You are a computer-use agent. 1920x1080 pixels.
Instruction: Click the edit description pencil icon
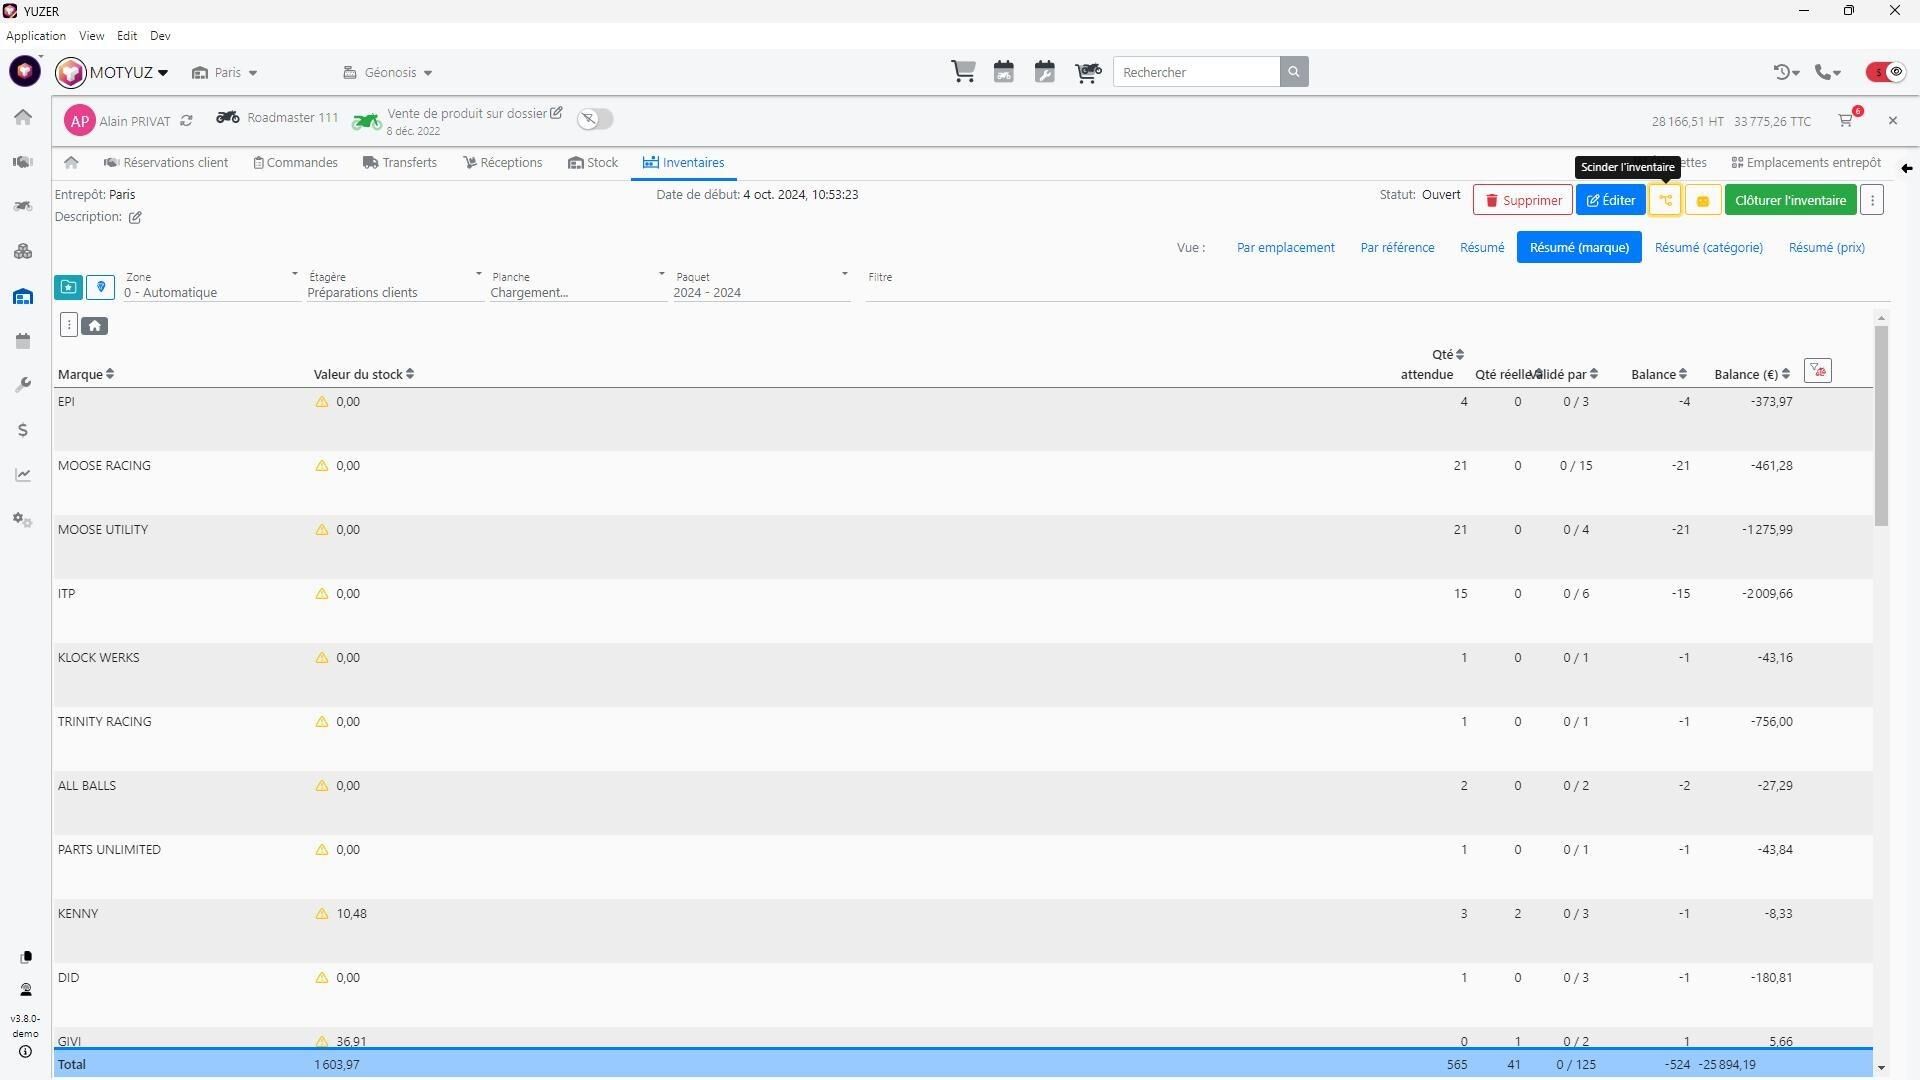click(x=135, y=217)
